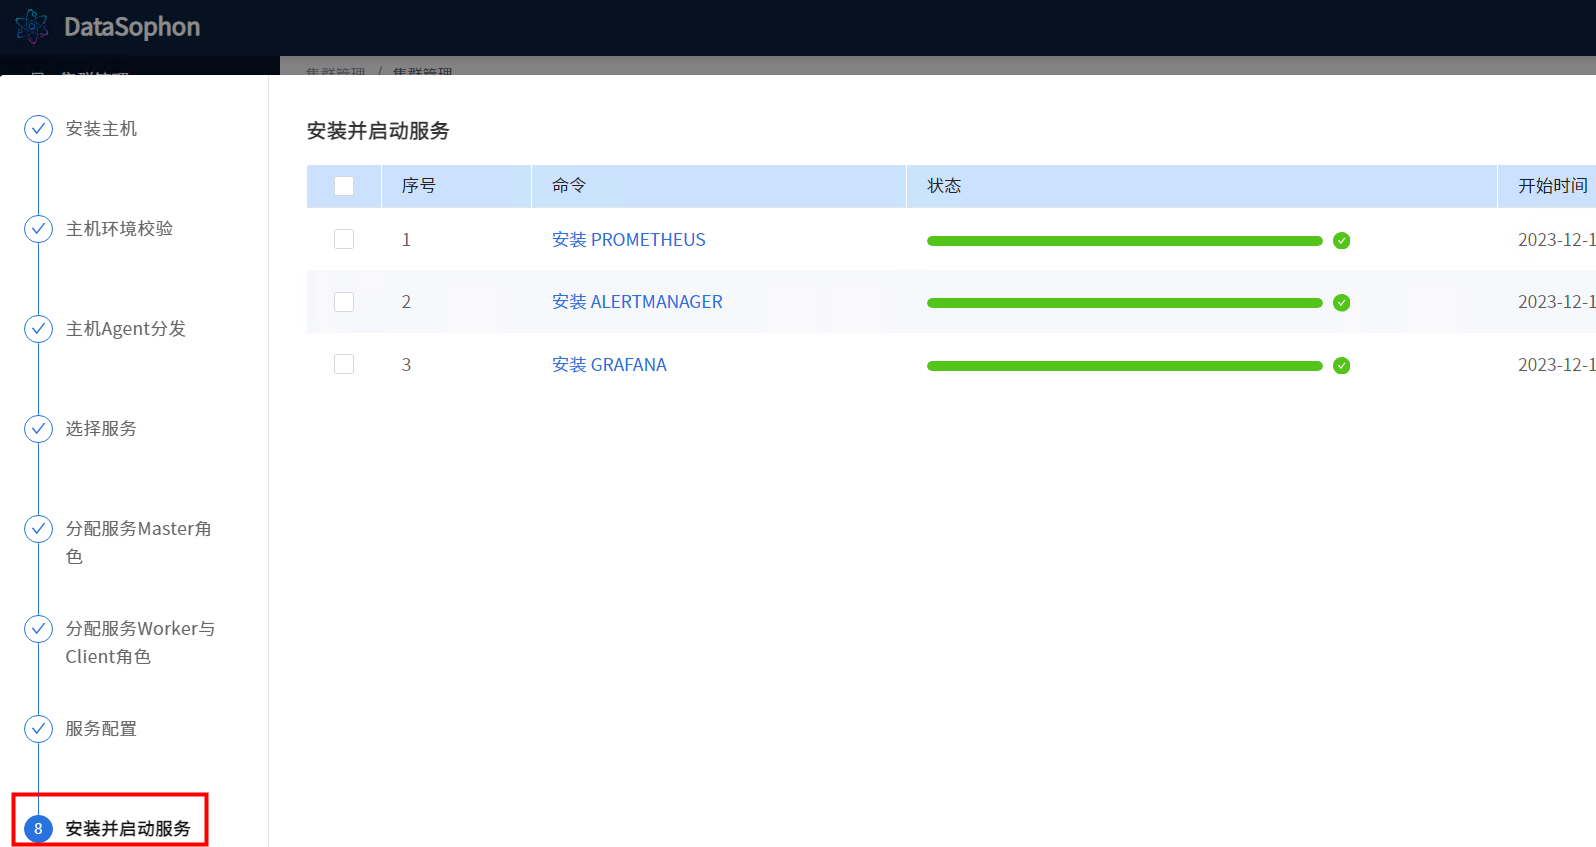Click sequence number 3 cell
The width and height of the screenshot is (1596, 847).
406,365
